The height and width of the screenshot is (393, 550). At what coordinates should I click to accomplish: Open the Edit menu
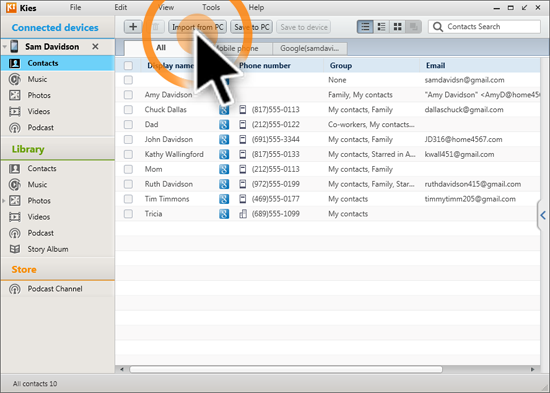pos(120,7)
